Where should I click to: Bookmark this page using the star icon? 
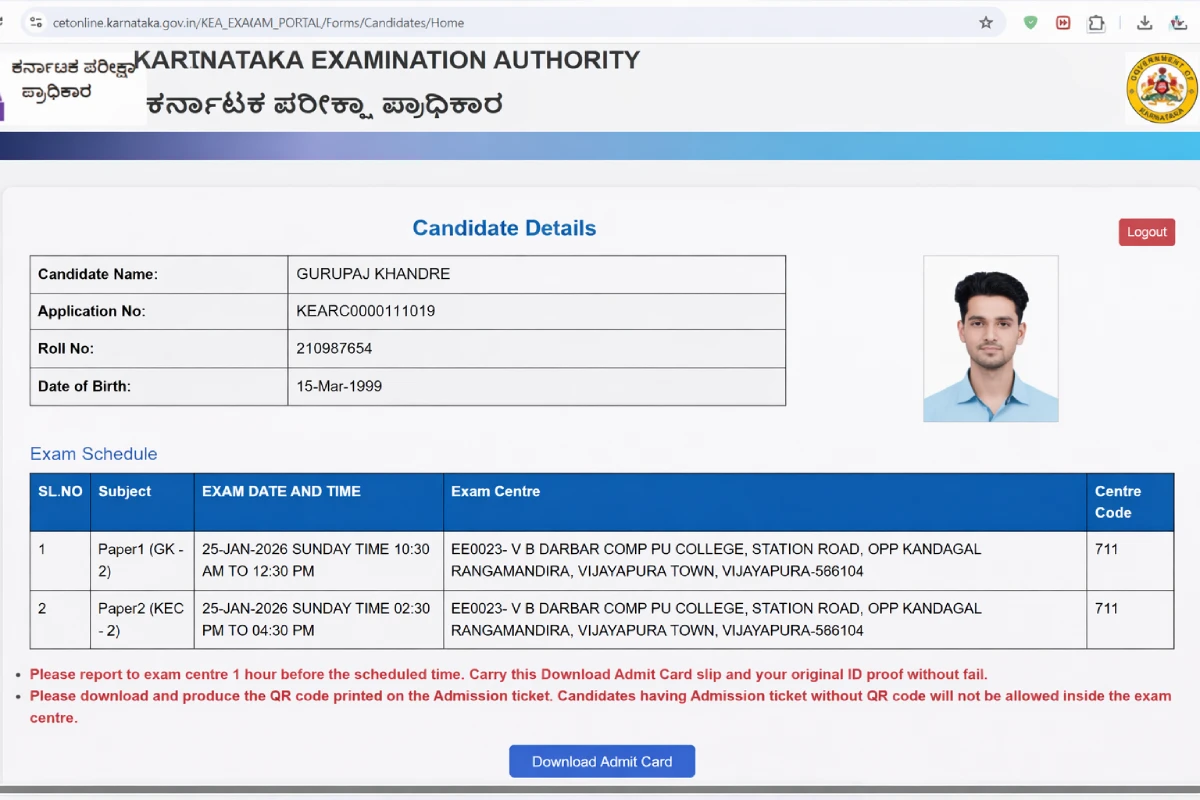[x=986, y=22]
